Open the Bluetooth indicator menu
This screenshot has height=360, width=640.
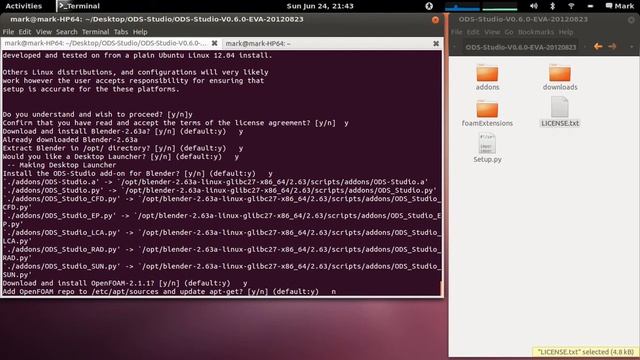(552, 6)
